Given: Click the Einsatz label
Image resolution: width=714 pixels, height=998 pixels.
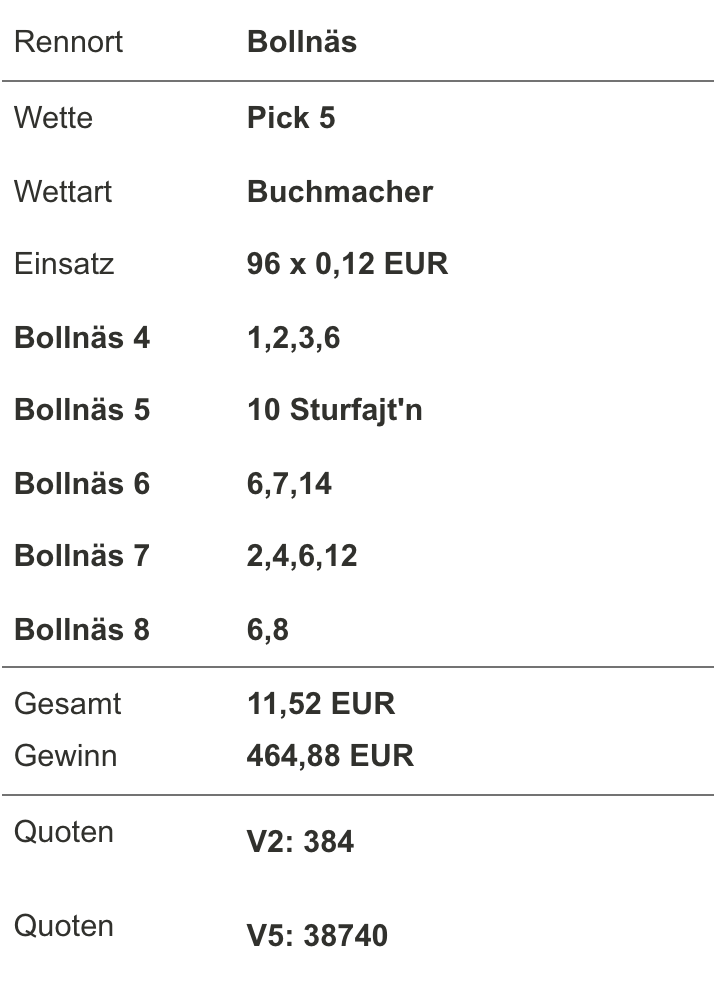Looking at the screenshot, I should click(64, 264).
